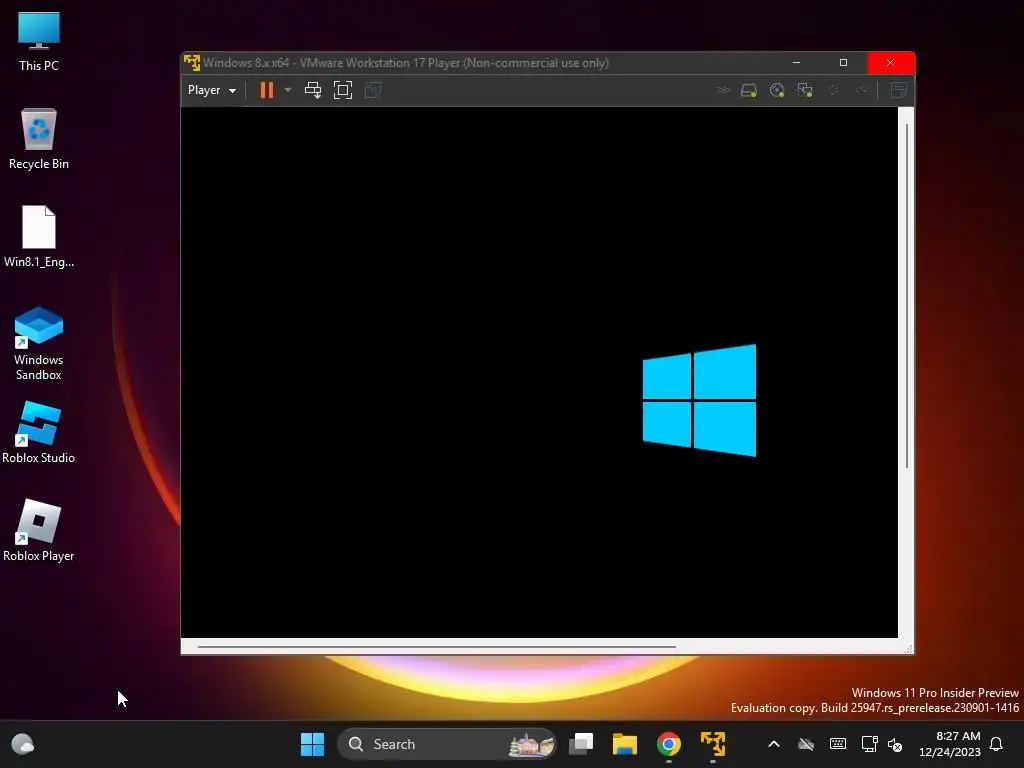
Task: Select This PC desktop icon
Action: coord(39,42)
